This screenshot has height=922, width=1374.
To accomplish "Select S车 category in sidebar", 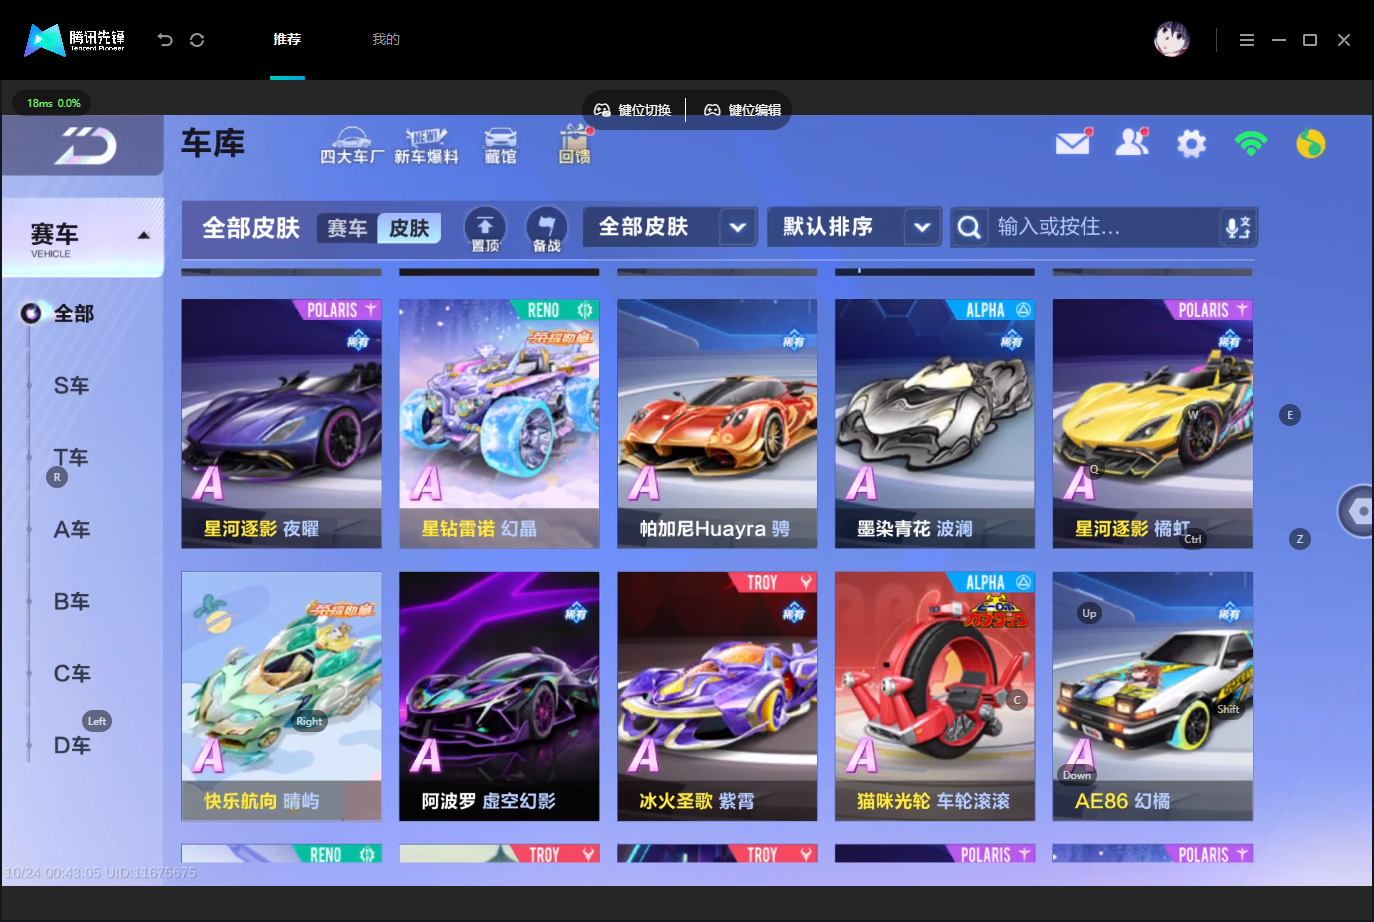I will tap(72, 386).
